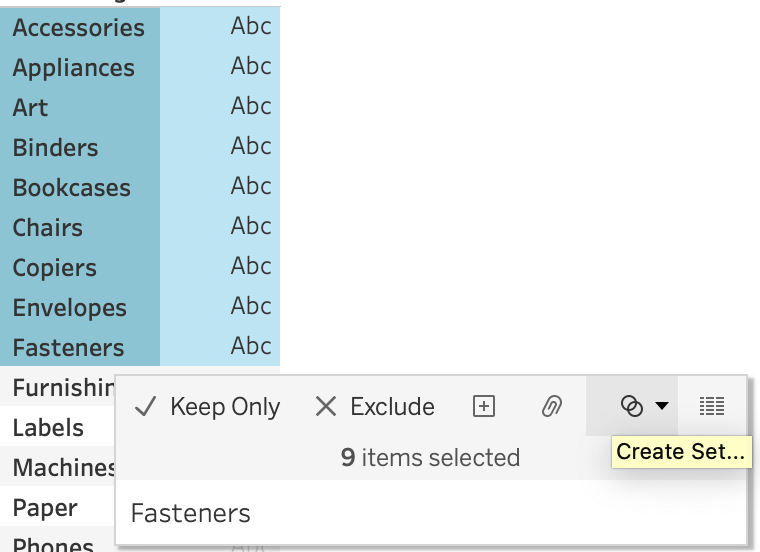Click the Bookcases row header
This screenshot has width=760, height=552.
71,188
